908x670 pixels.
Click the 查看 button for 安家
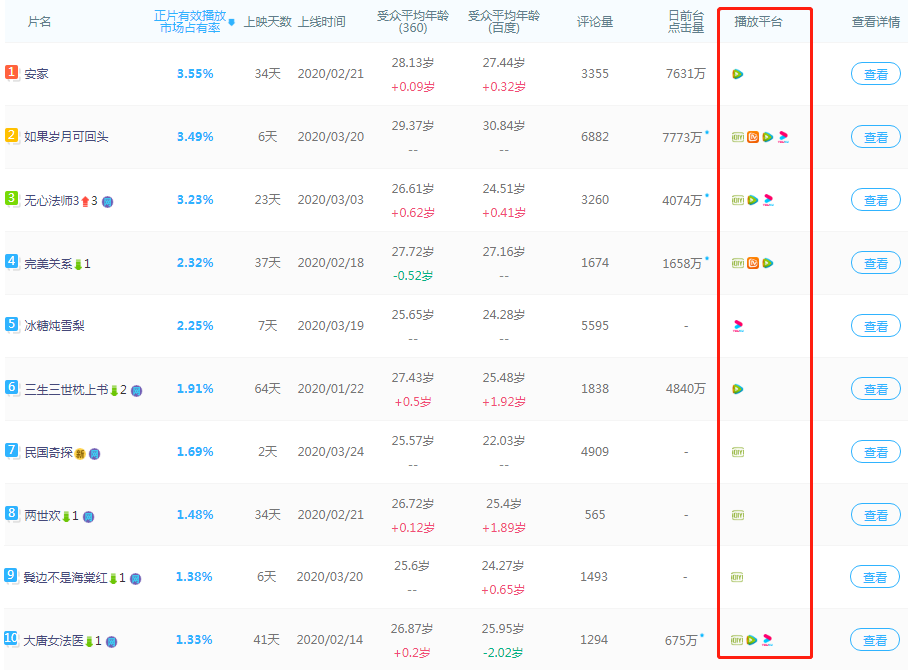(876, 74)
